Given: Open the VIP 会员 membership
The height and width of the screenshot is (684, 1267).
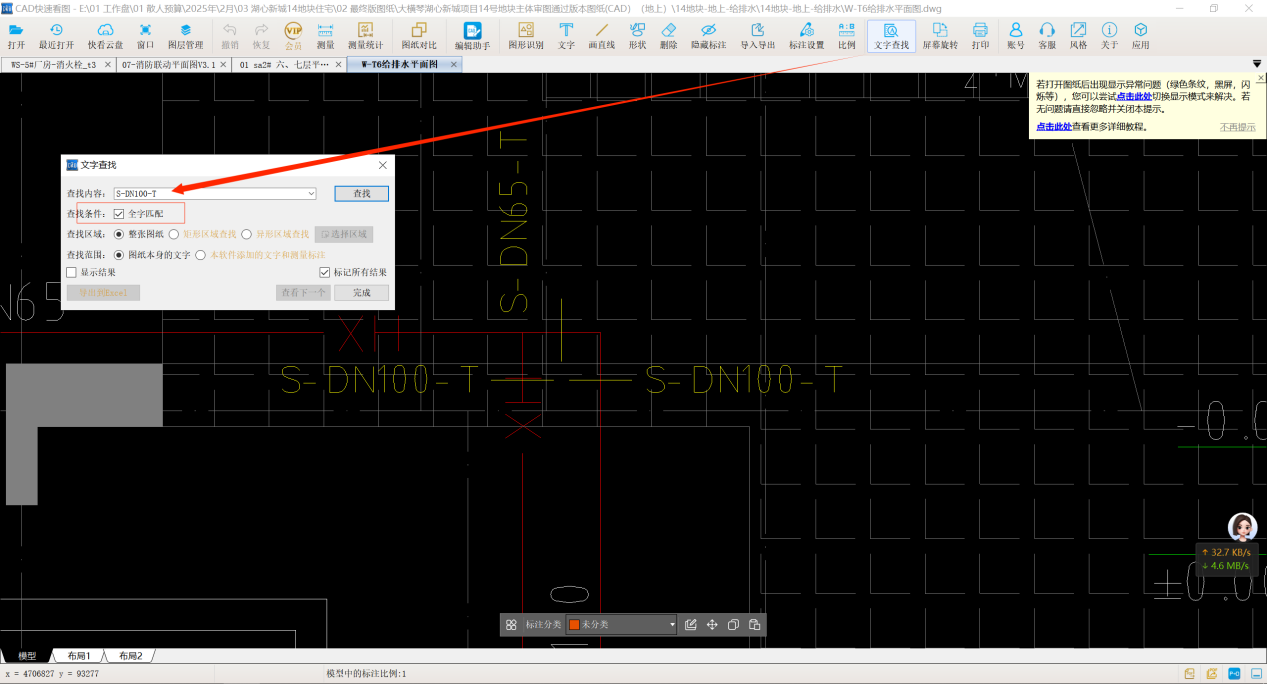Looking at the screenshot, I should coord(293,36).
